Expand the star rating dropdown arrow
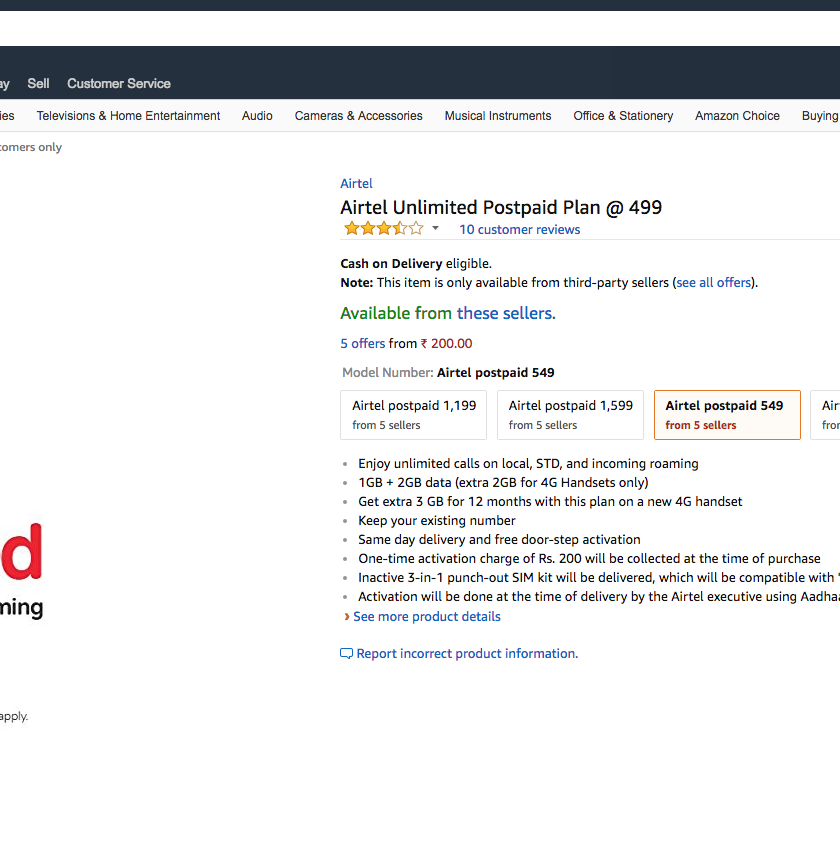 click(x=435, y=229)
